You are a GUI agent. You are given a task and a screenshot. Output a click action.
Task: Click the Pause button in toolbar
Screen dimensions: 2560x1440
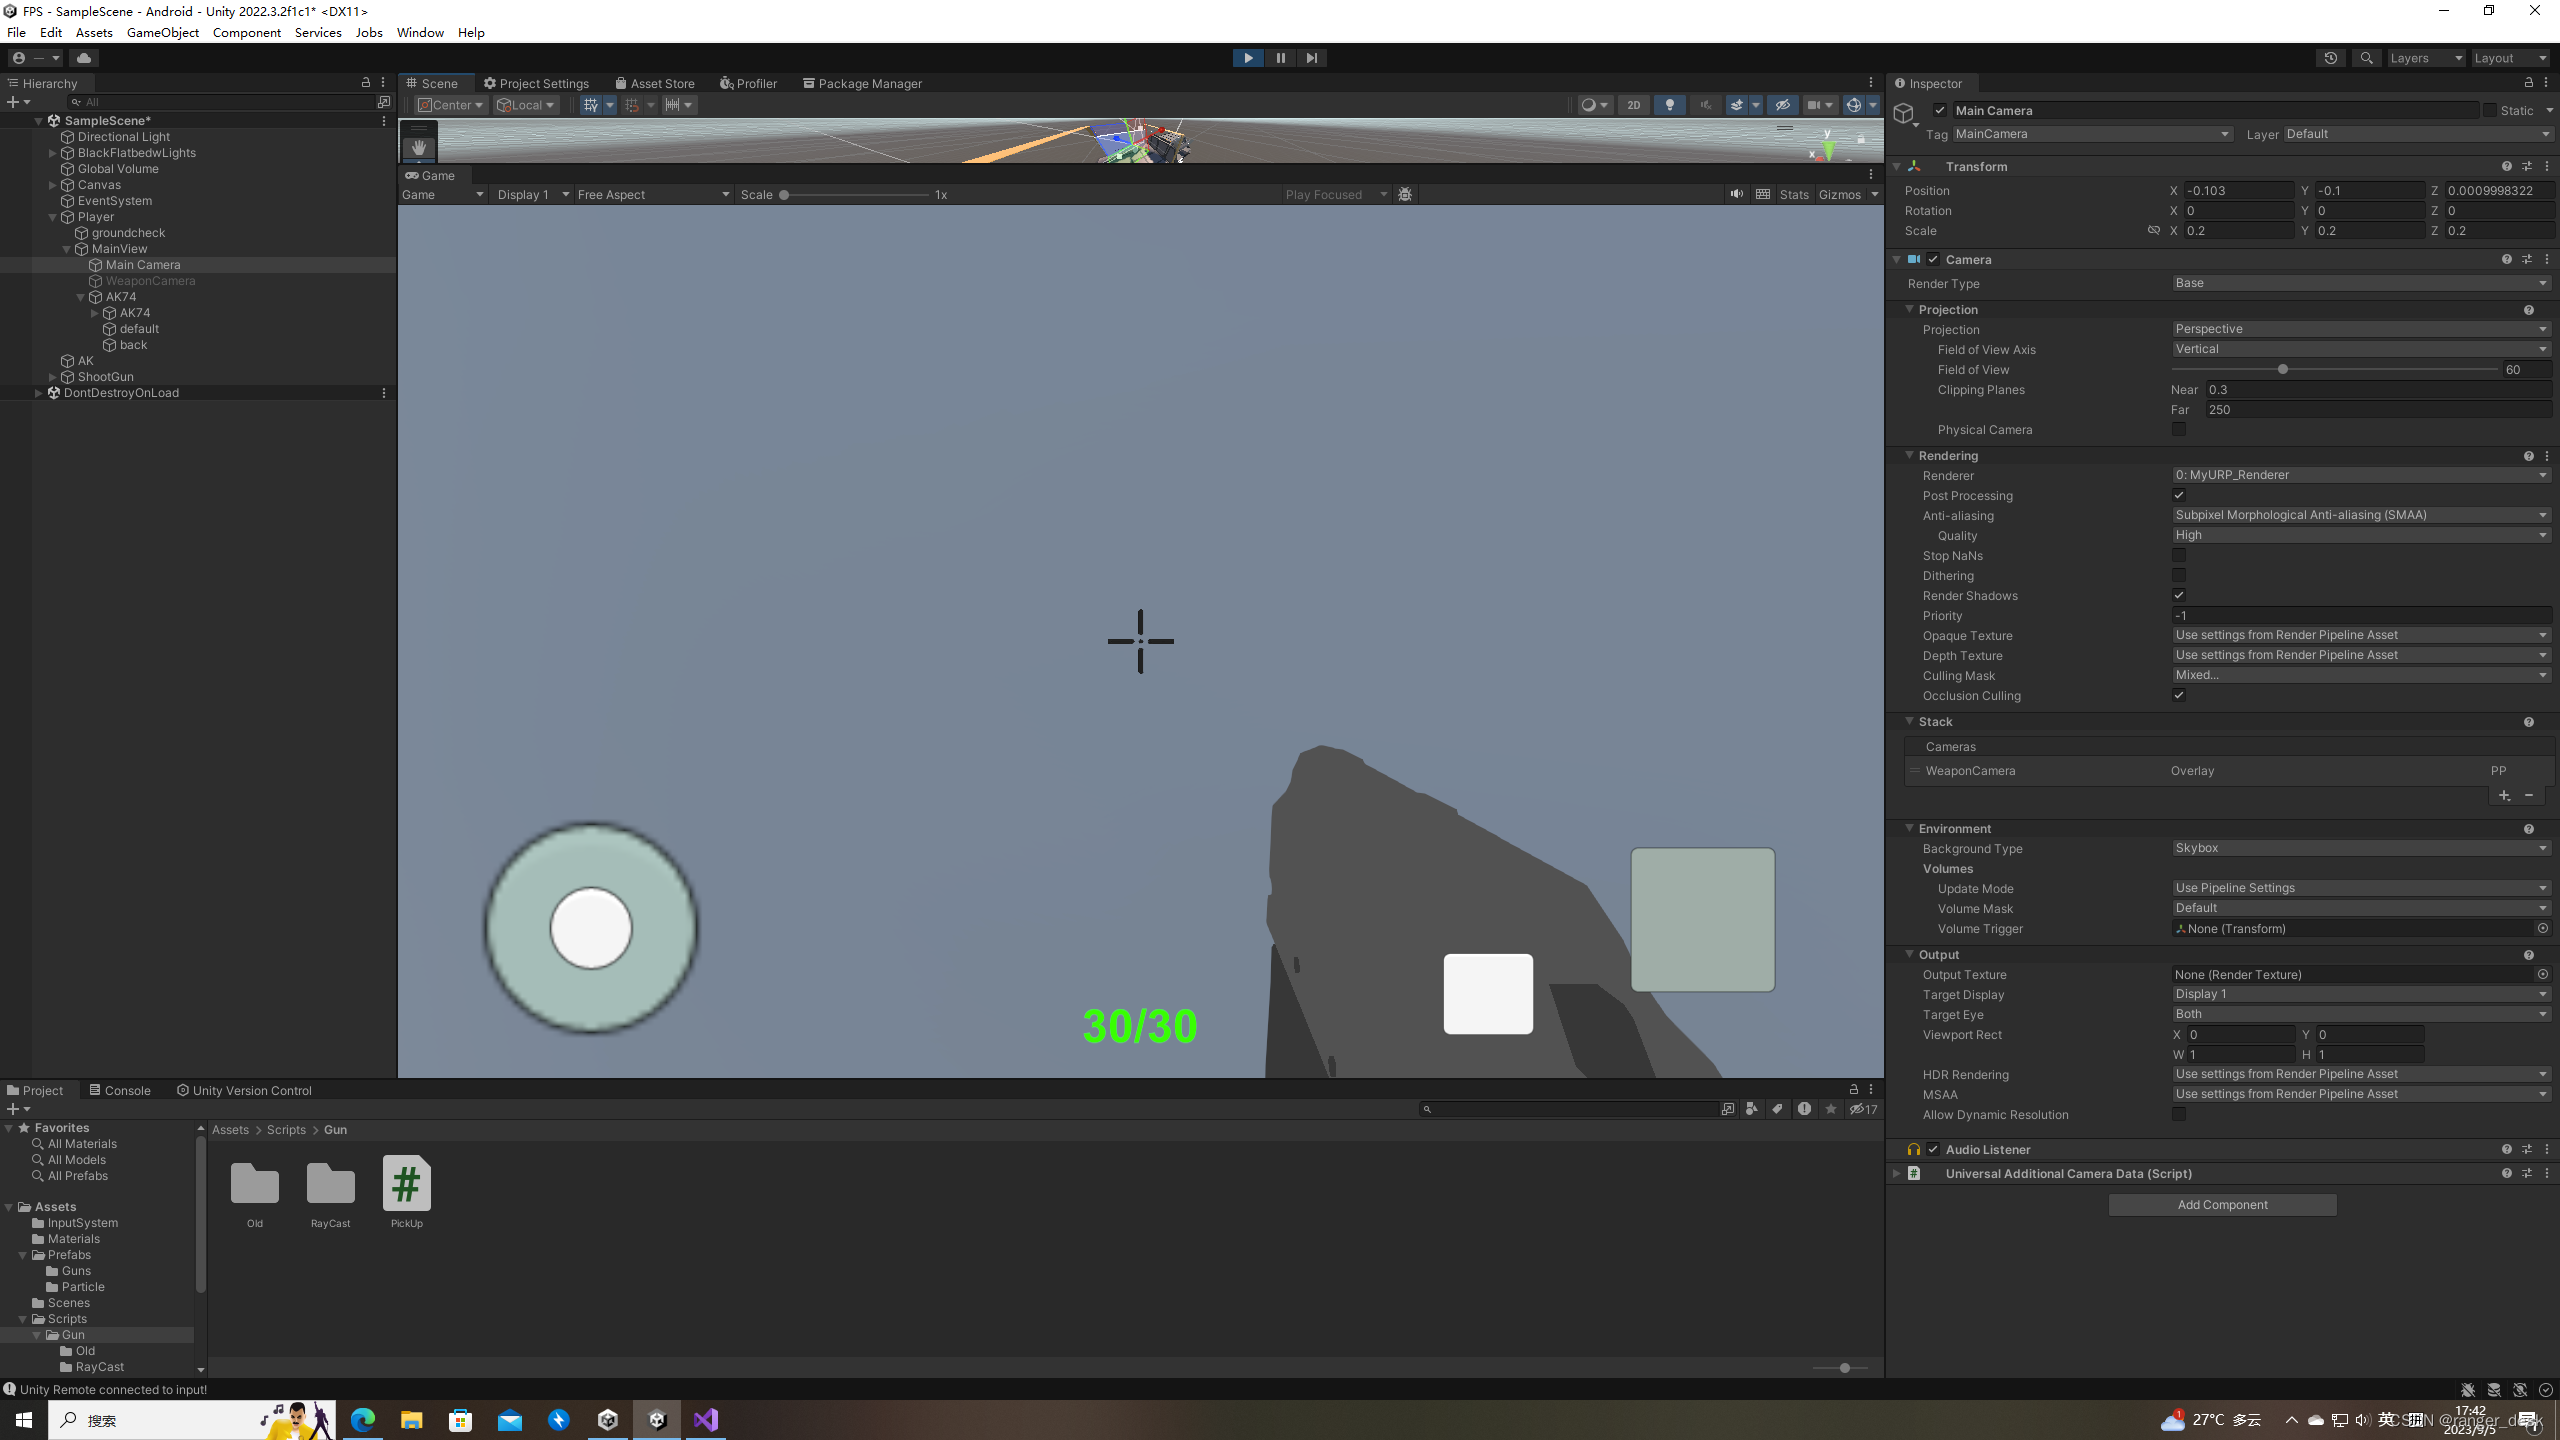click(x=1280, y=58)
